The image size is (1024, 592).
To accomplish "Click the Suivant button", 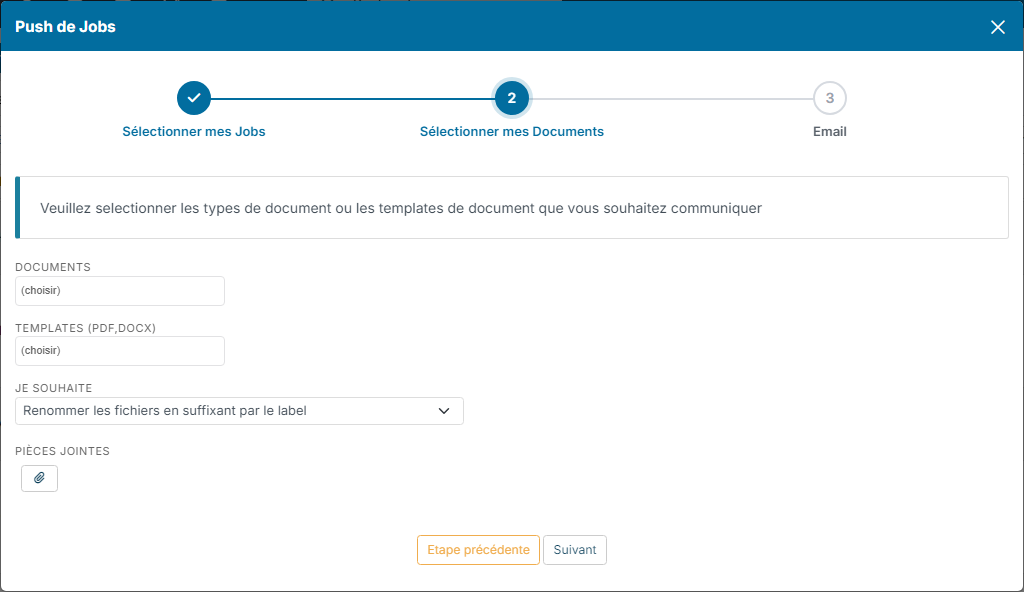I will coord(575,550).
